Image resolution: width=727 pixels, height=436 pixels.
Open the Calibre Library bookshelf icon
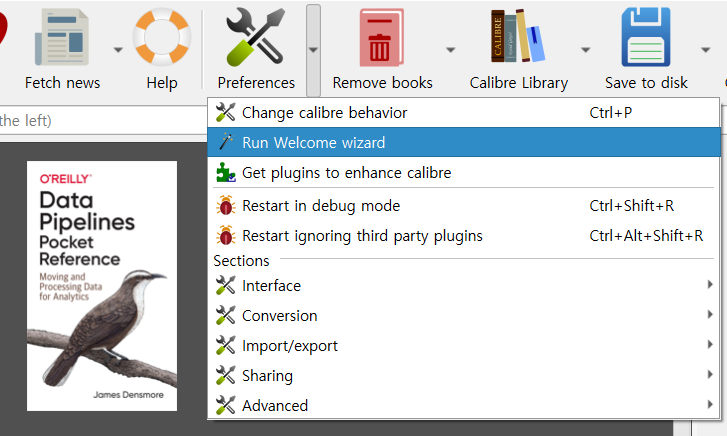click(x=518, y=36)
